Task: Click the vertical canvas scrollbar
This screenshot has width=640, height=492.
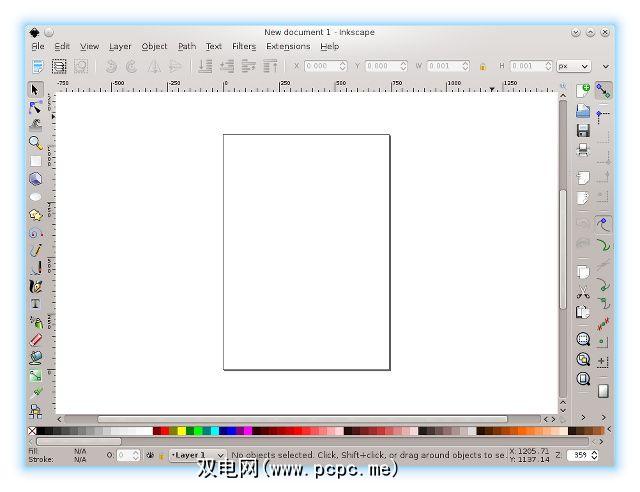Action: point(563,249)
